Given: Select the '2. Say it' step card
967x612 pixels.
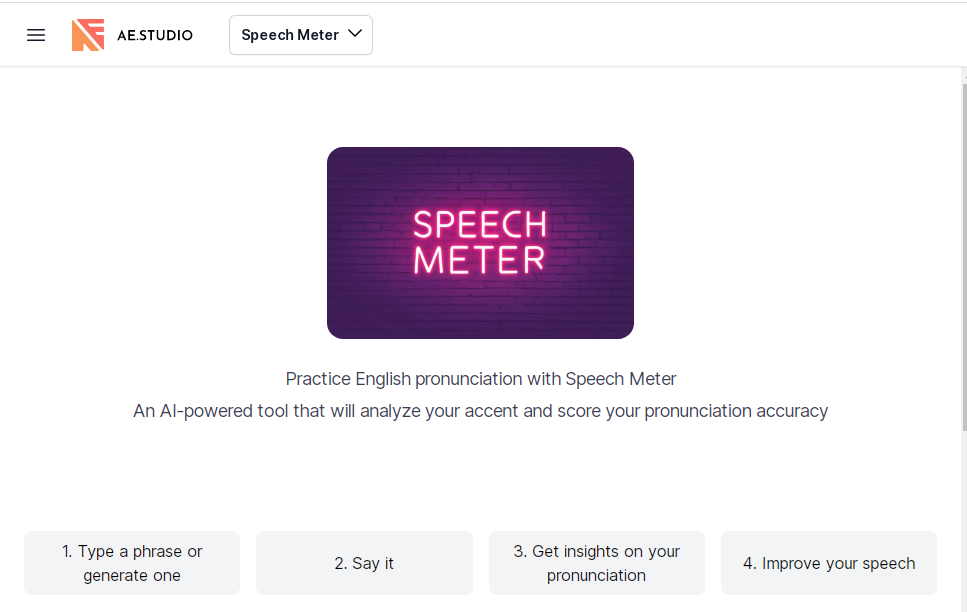Looking at the screenshot, I should tap(364, 562).
